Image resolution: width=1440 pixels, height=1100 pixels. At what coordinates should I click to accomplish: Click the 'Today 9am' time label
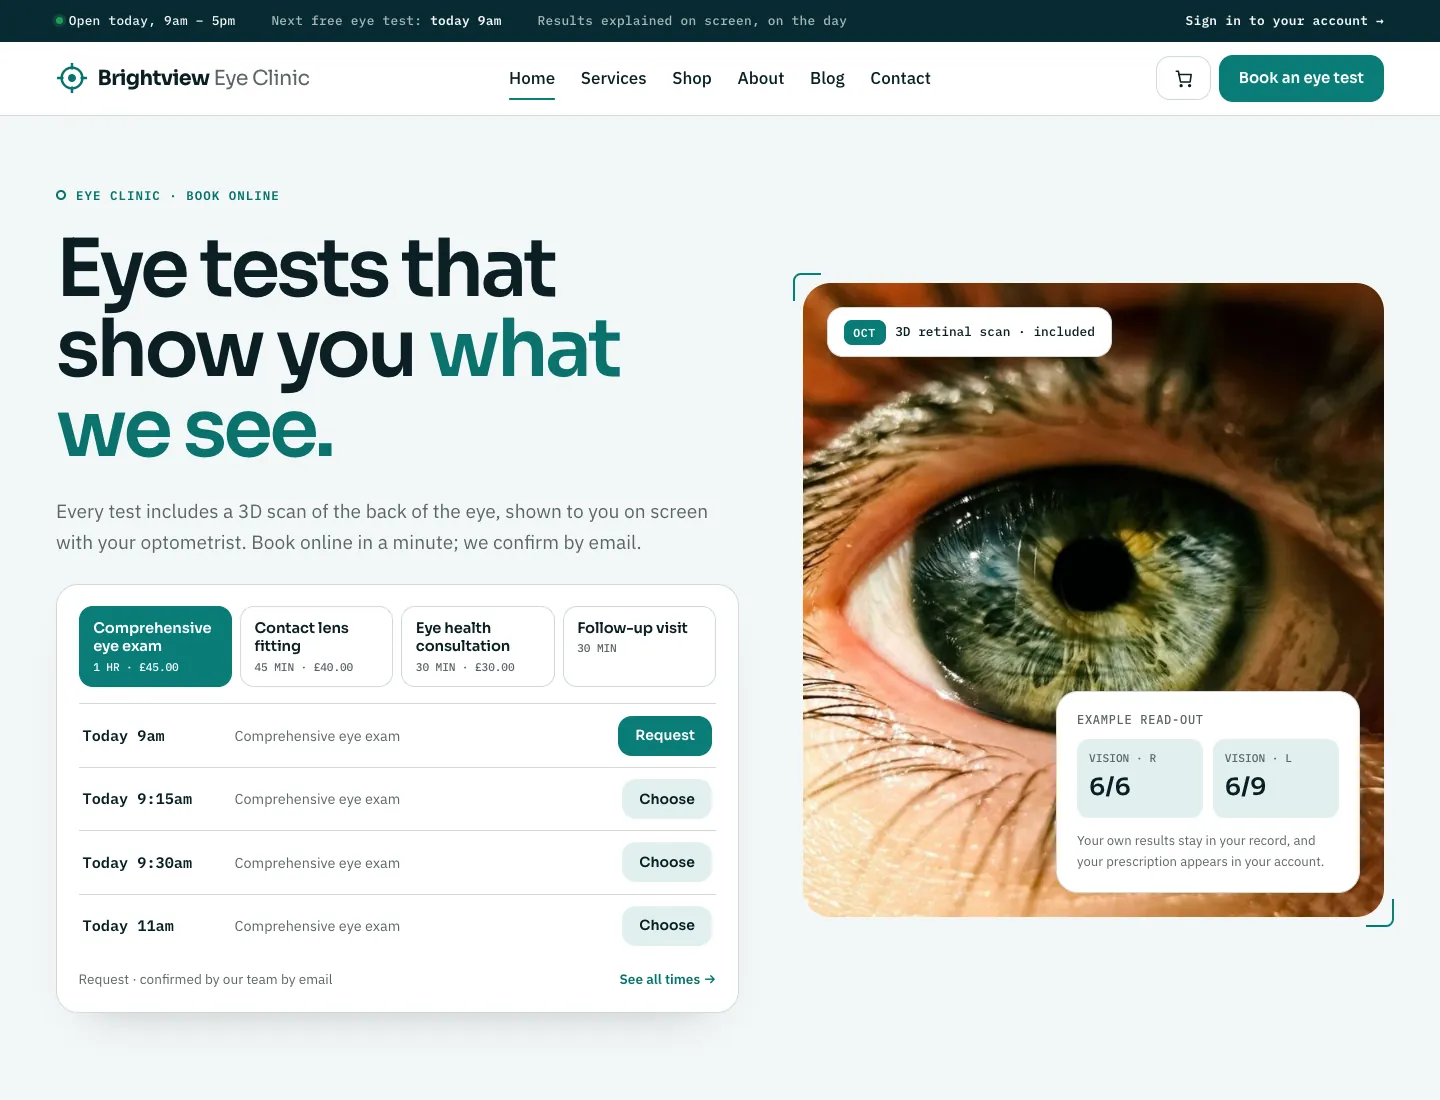point(124,736)
